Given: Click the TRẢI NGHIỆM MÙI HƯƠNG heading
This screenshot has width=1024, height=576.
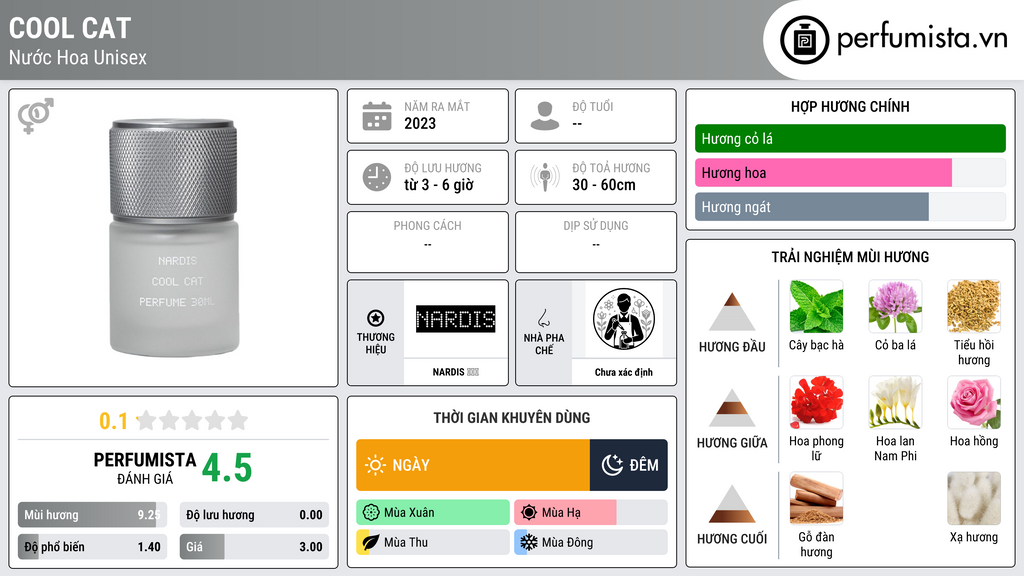Looking at the screenshot, I should click(850, 257).
